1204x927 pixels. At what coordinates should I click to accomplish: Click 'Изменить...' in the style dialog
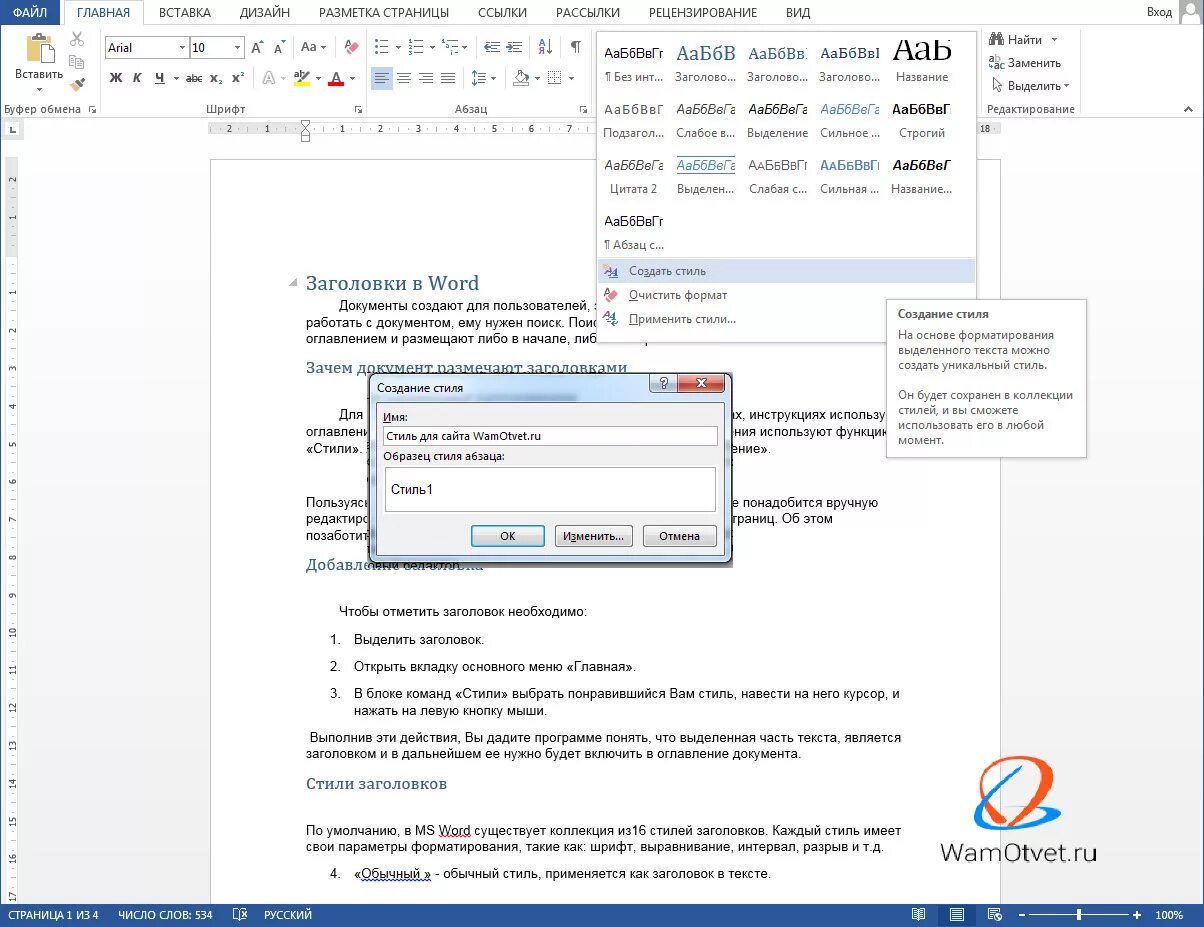pos(593,536)
